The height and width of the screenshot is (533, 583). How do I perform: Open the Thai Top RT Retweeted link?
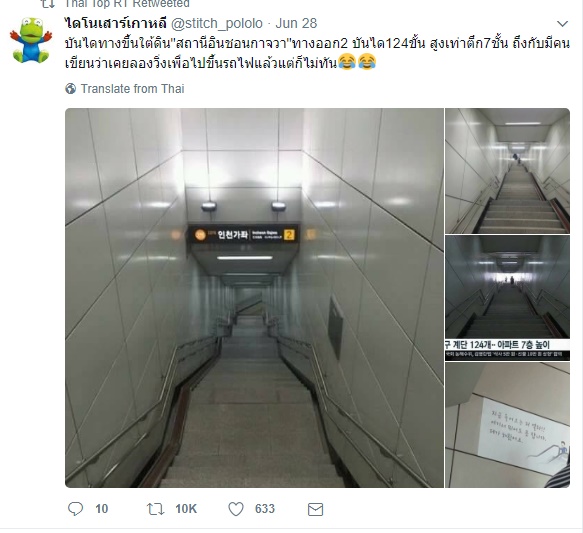(127, 4)
